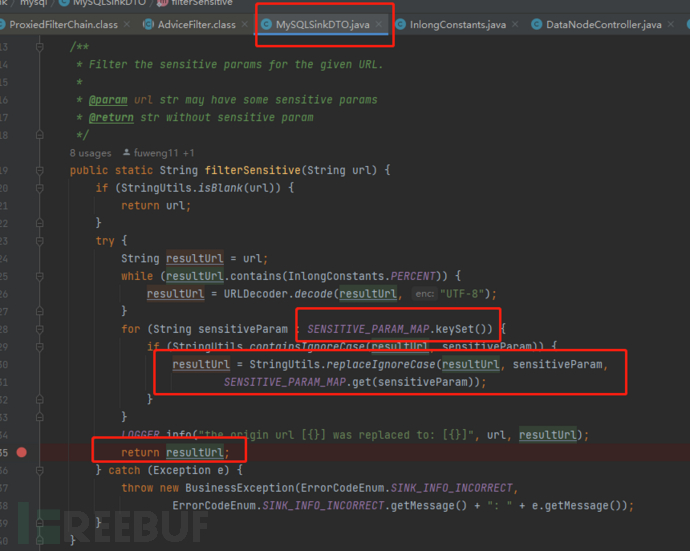Viewport: 690px width, 551px height.
Task: Fold the if containsIgnoreCase block
Action: pos(40,347)
